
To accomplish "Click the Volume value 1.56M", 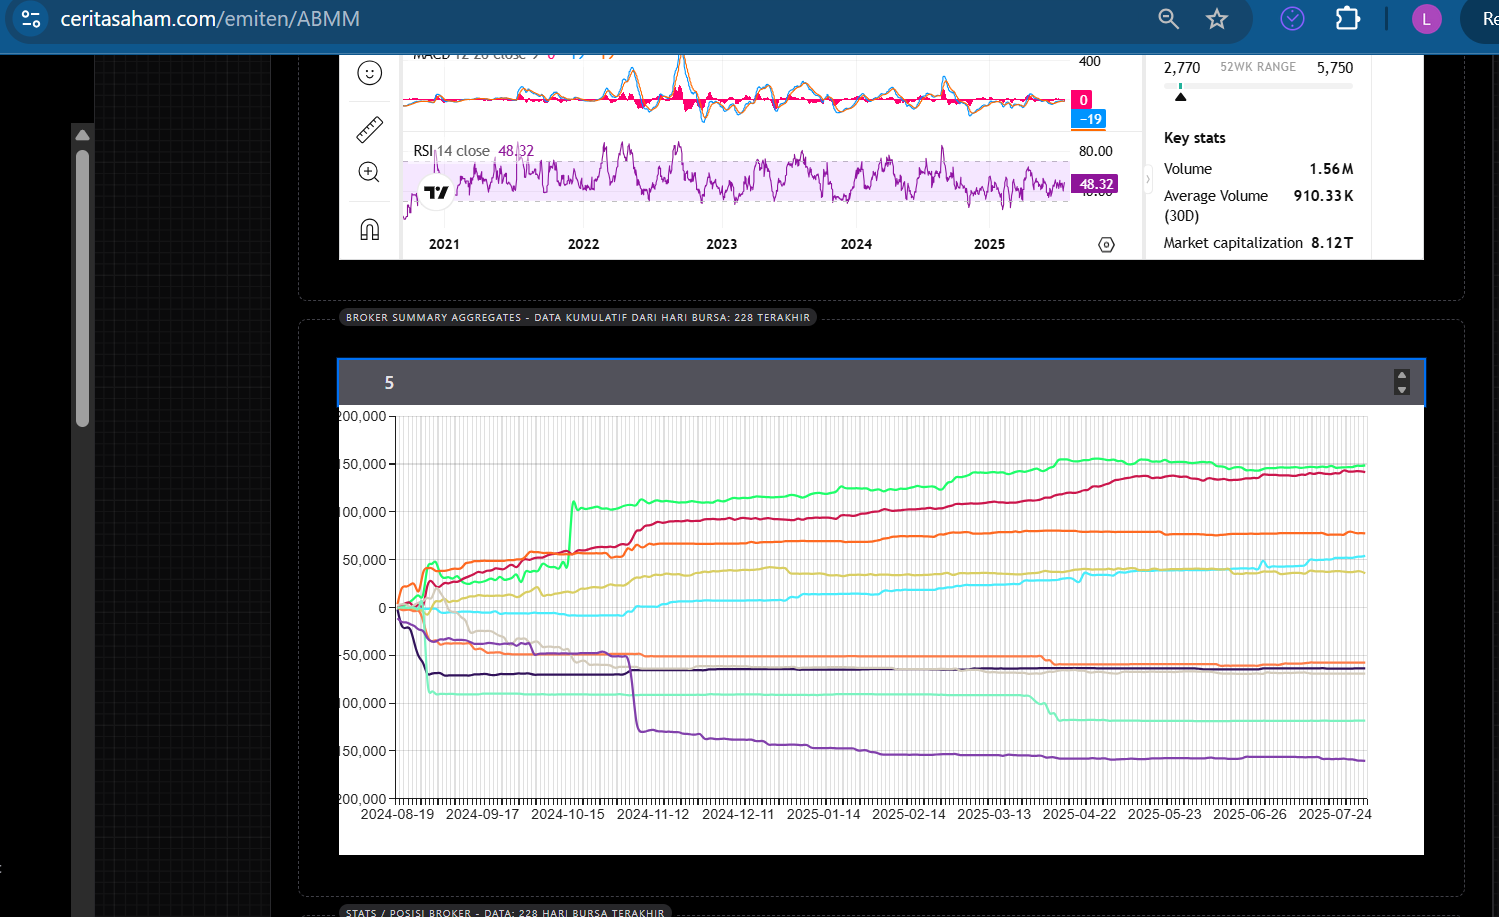I will click(x=1331, y=169).
